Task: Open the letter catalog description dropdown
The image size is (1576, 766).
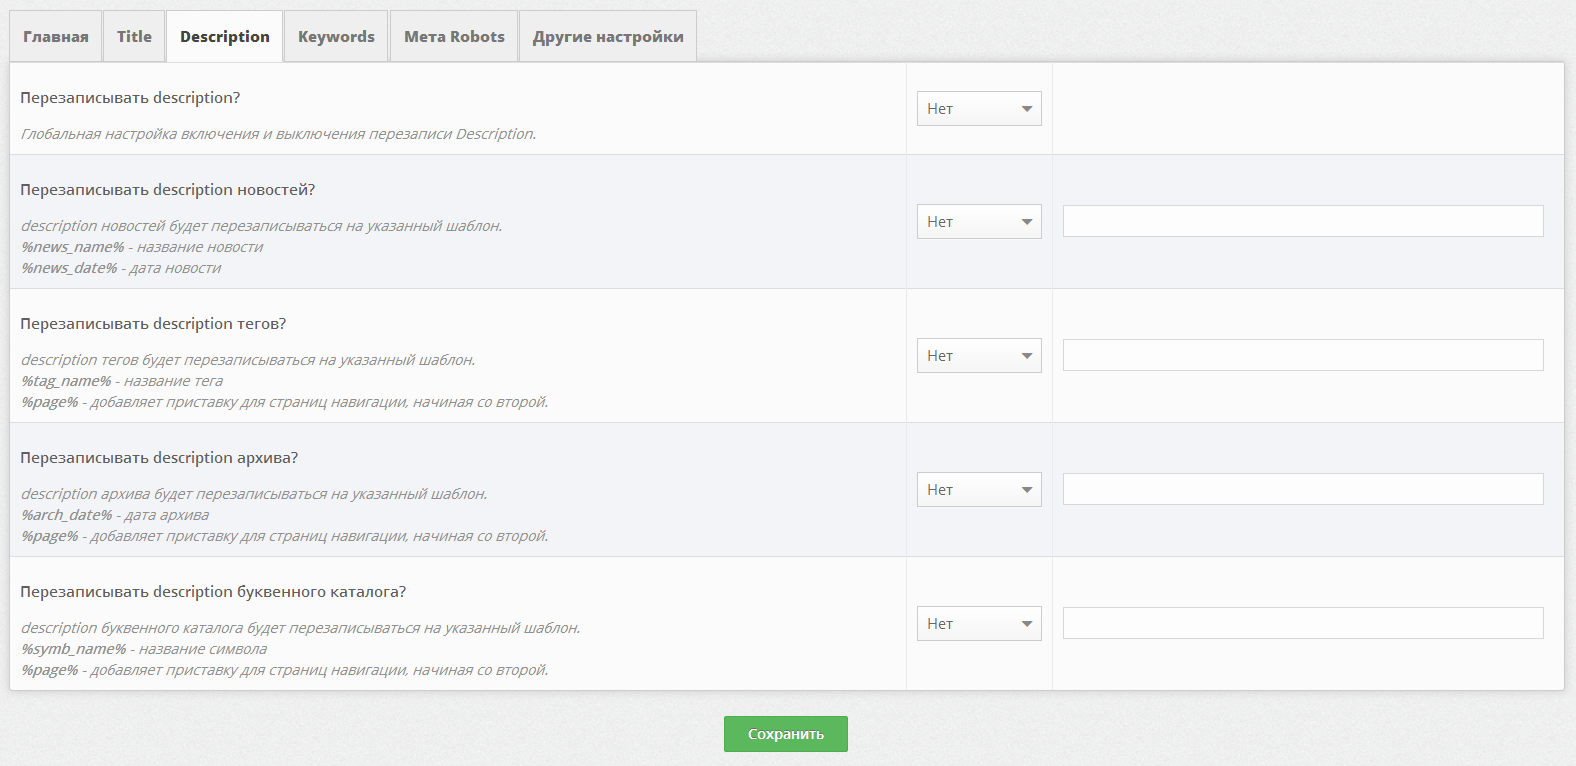Action: (x=979, y=624)
